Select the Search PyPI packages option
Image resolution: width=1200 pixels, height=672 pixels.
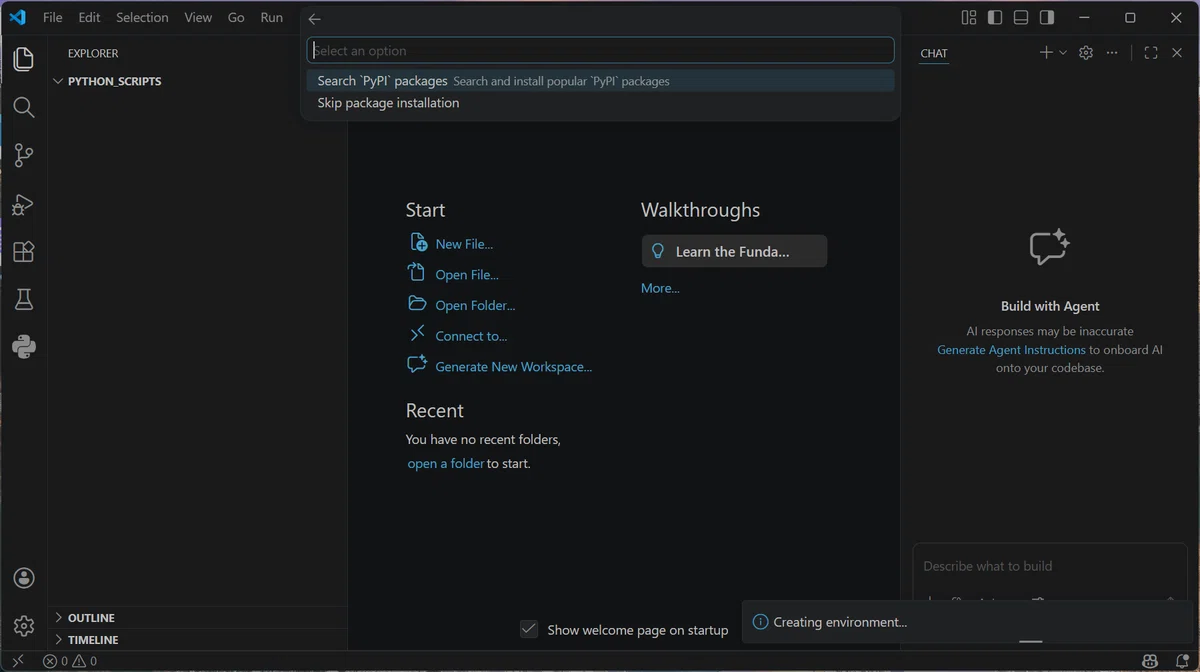tap(600, 81)
